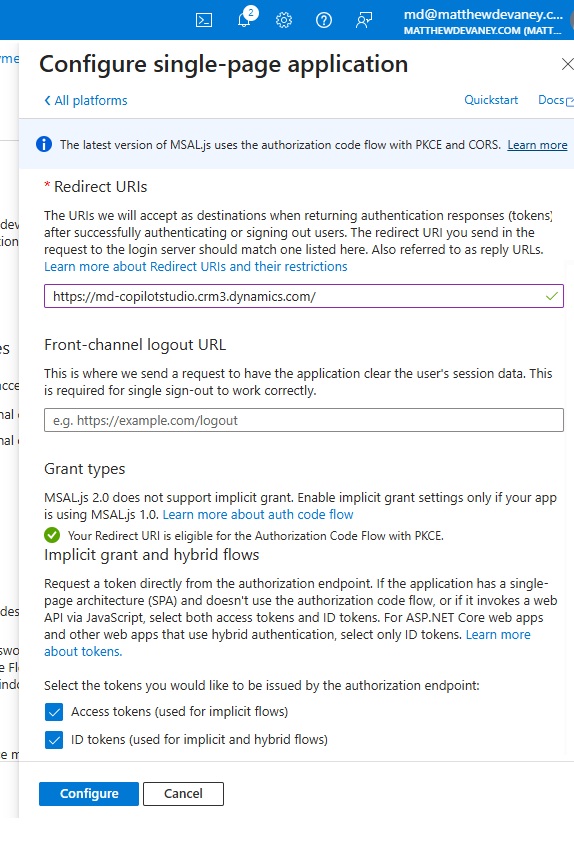
Task: Open help question mark icon
Action: tap(324, 21)
